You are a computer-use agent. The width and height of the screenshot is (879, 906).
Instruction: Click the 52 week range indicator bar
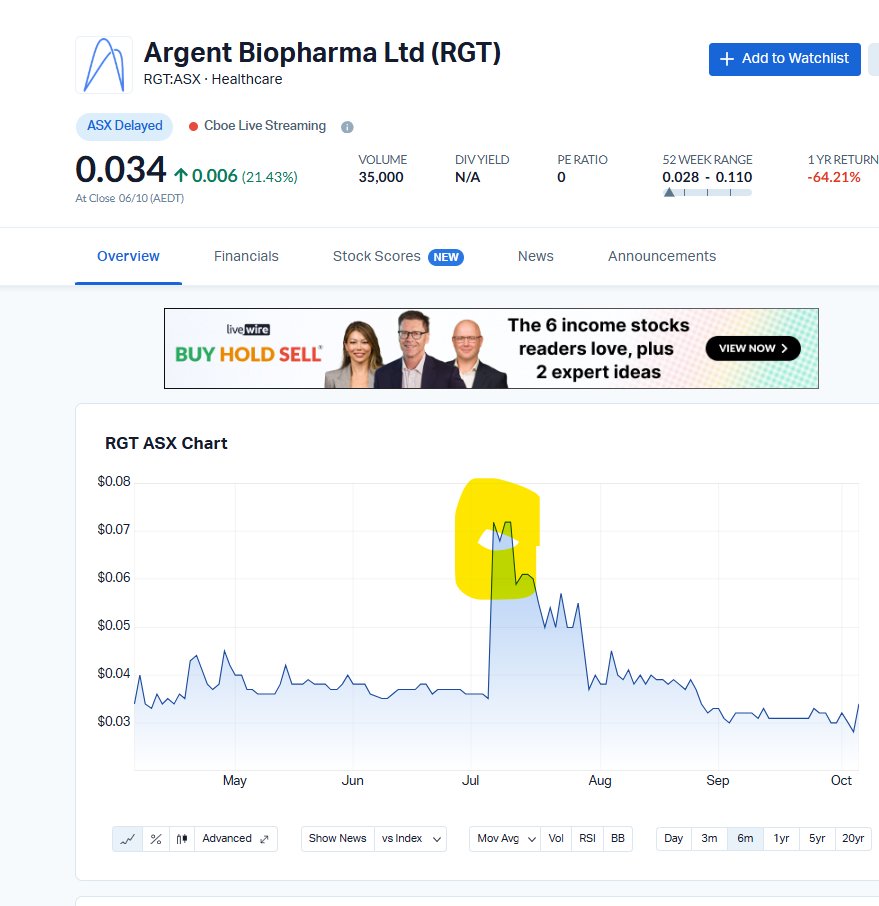[707, 192]
